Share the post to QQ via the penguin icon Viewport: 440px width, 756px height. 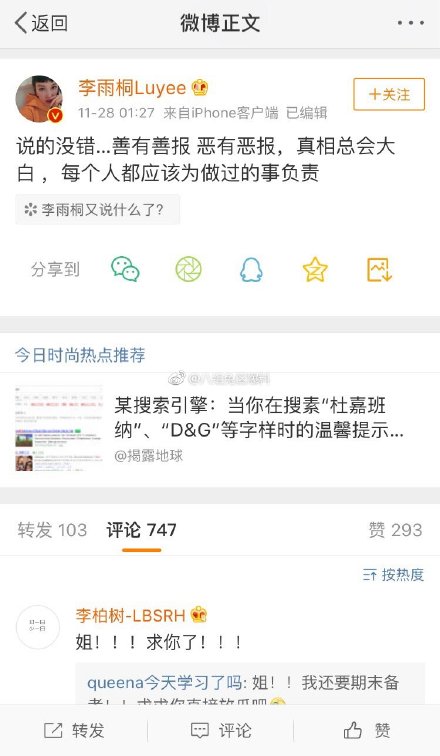point(251,269)
